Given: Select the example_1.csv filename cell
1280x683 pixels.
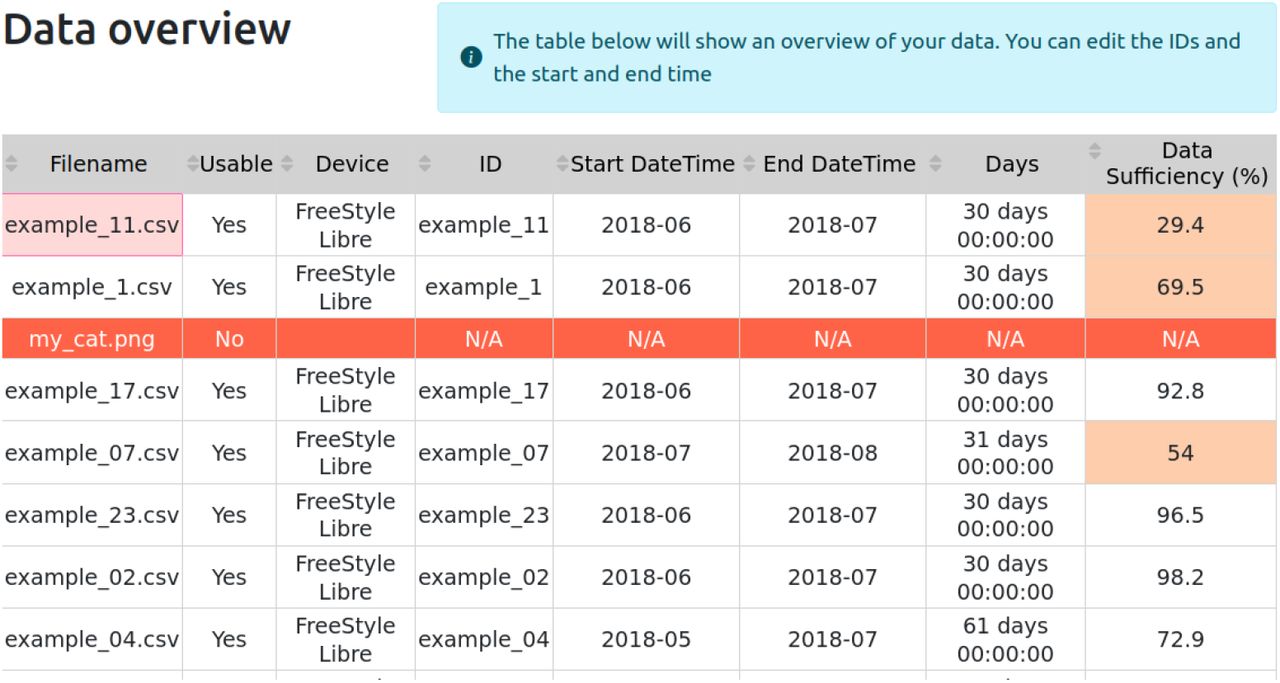Looking at the screenshot, I should tap(92, 287).
